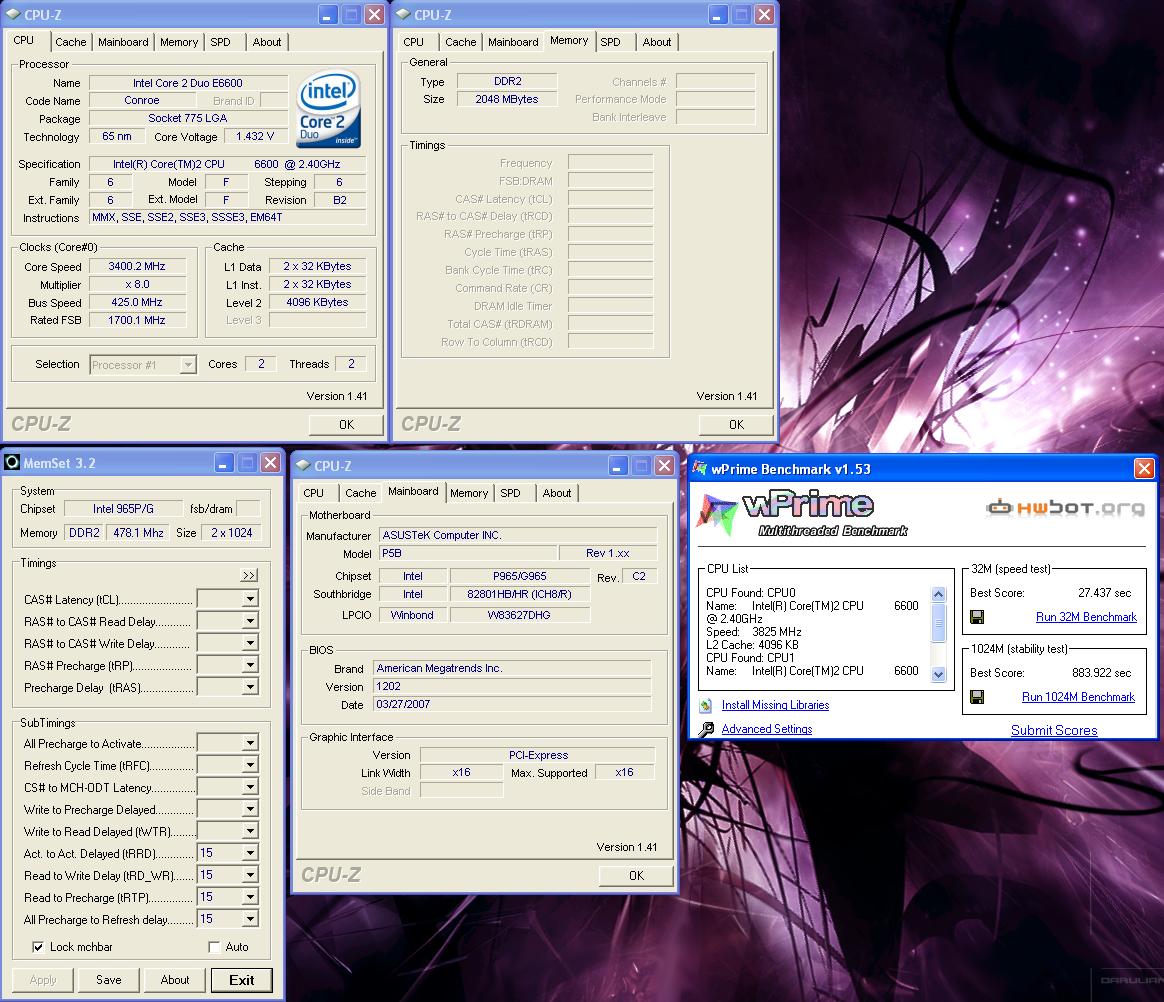Open the Advanced Settings link

coord(767,729)
